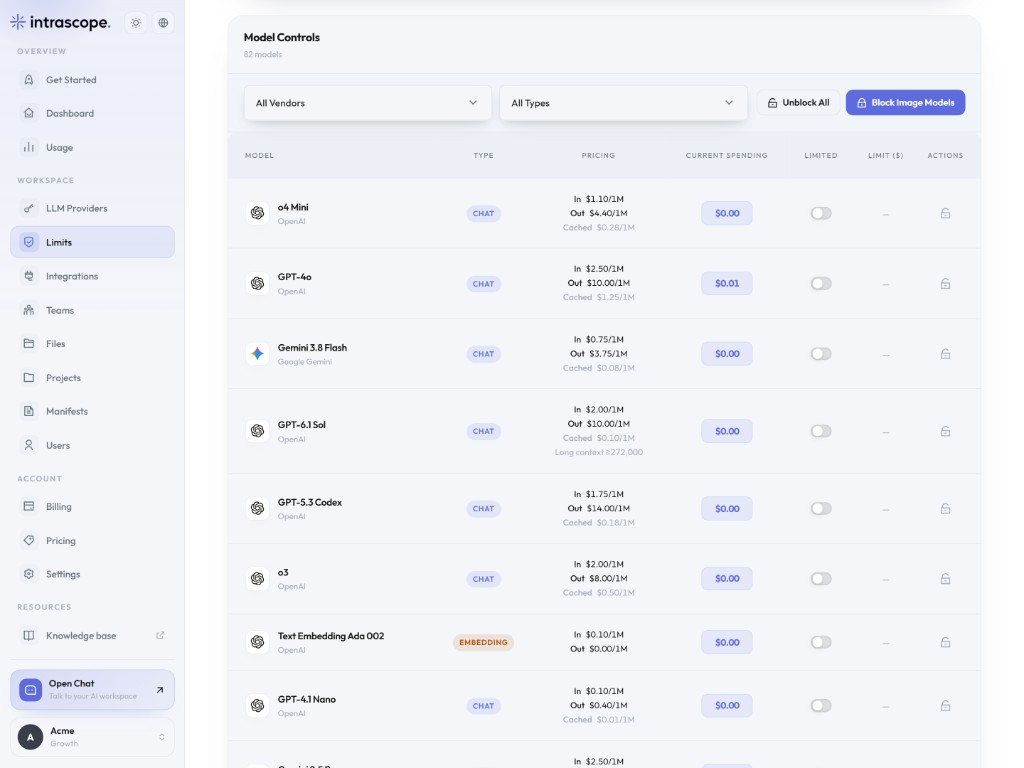Click 'Out $14.00/1M' price text
Image resolution: width=1024 pixels, height=768 pixels.
599,508
